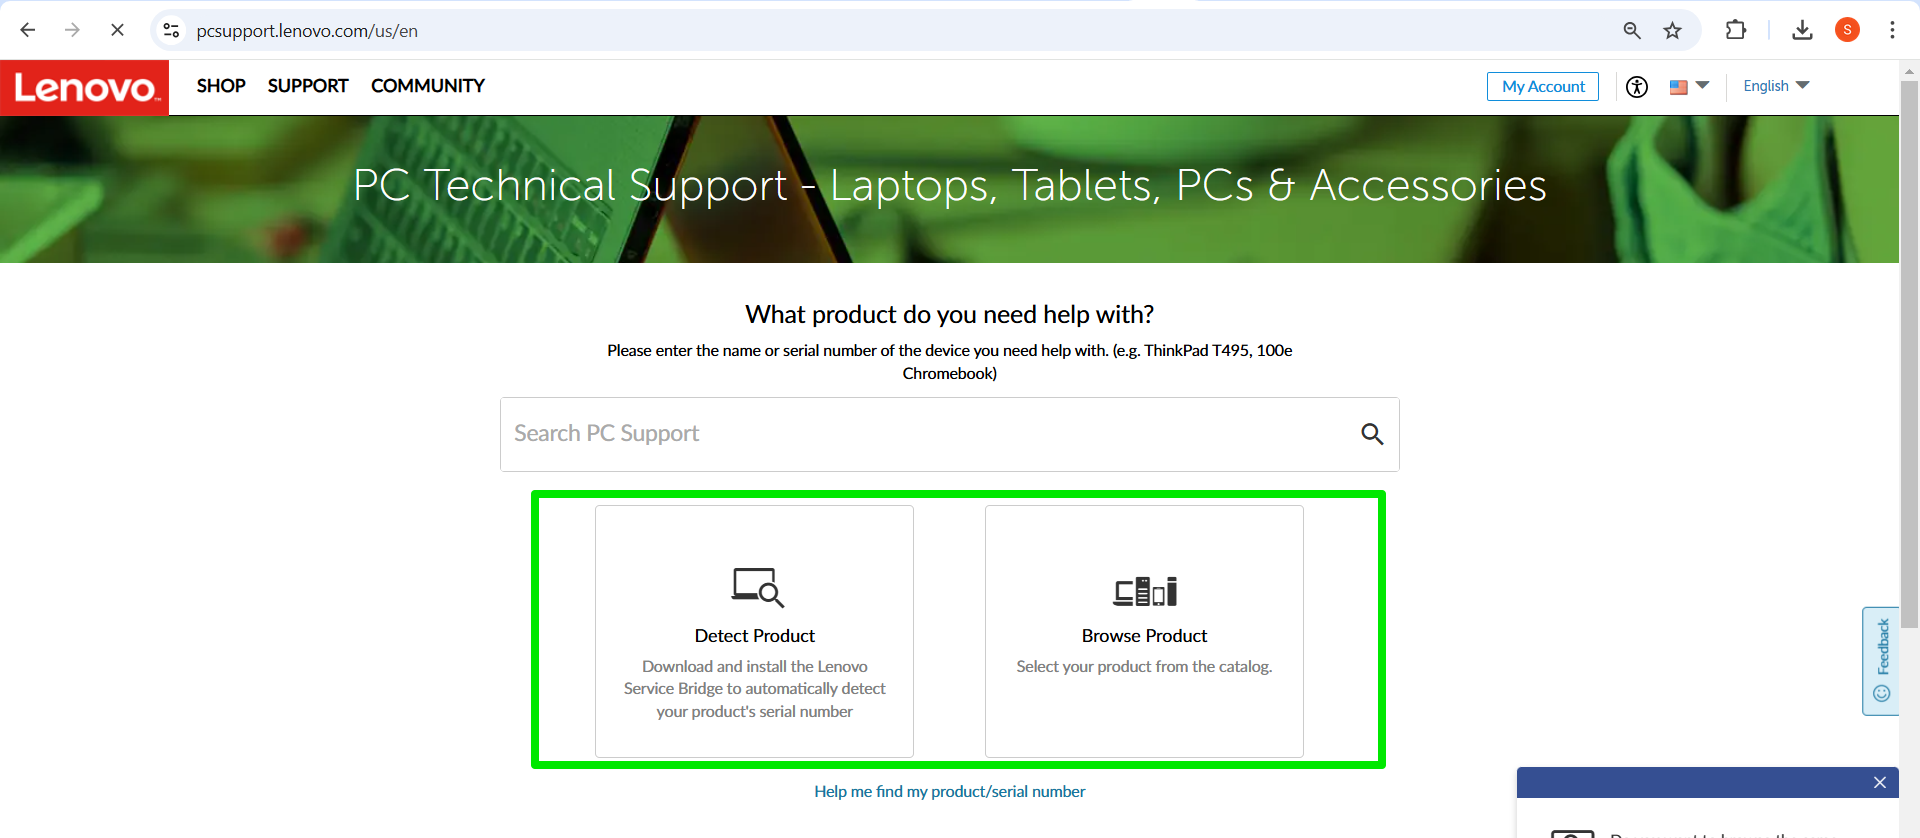The width and height of the screenshot is (1920, 838).
Task: View site information icon in address bar
Action: click(x=172, y=30)
